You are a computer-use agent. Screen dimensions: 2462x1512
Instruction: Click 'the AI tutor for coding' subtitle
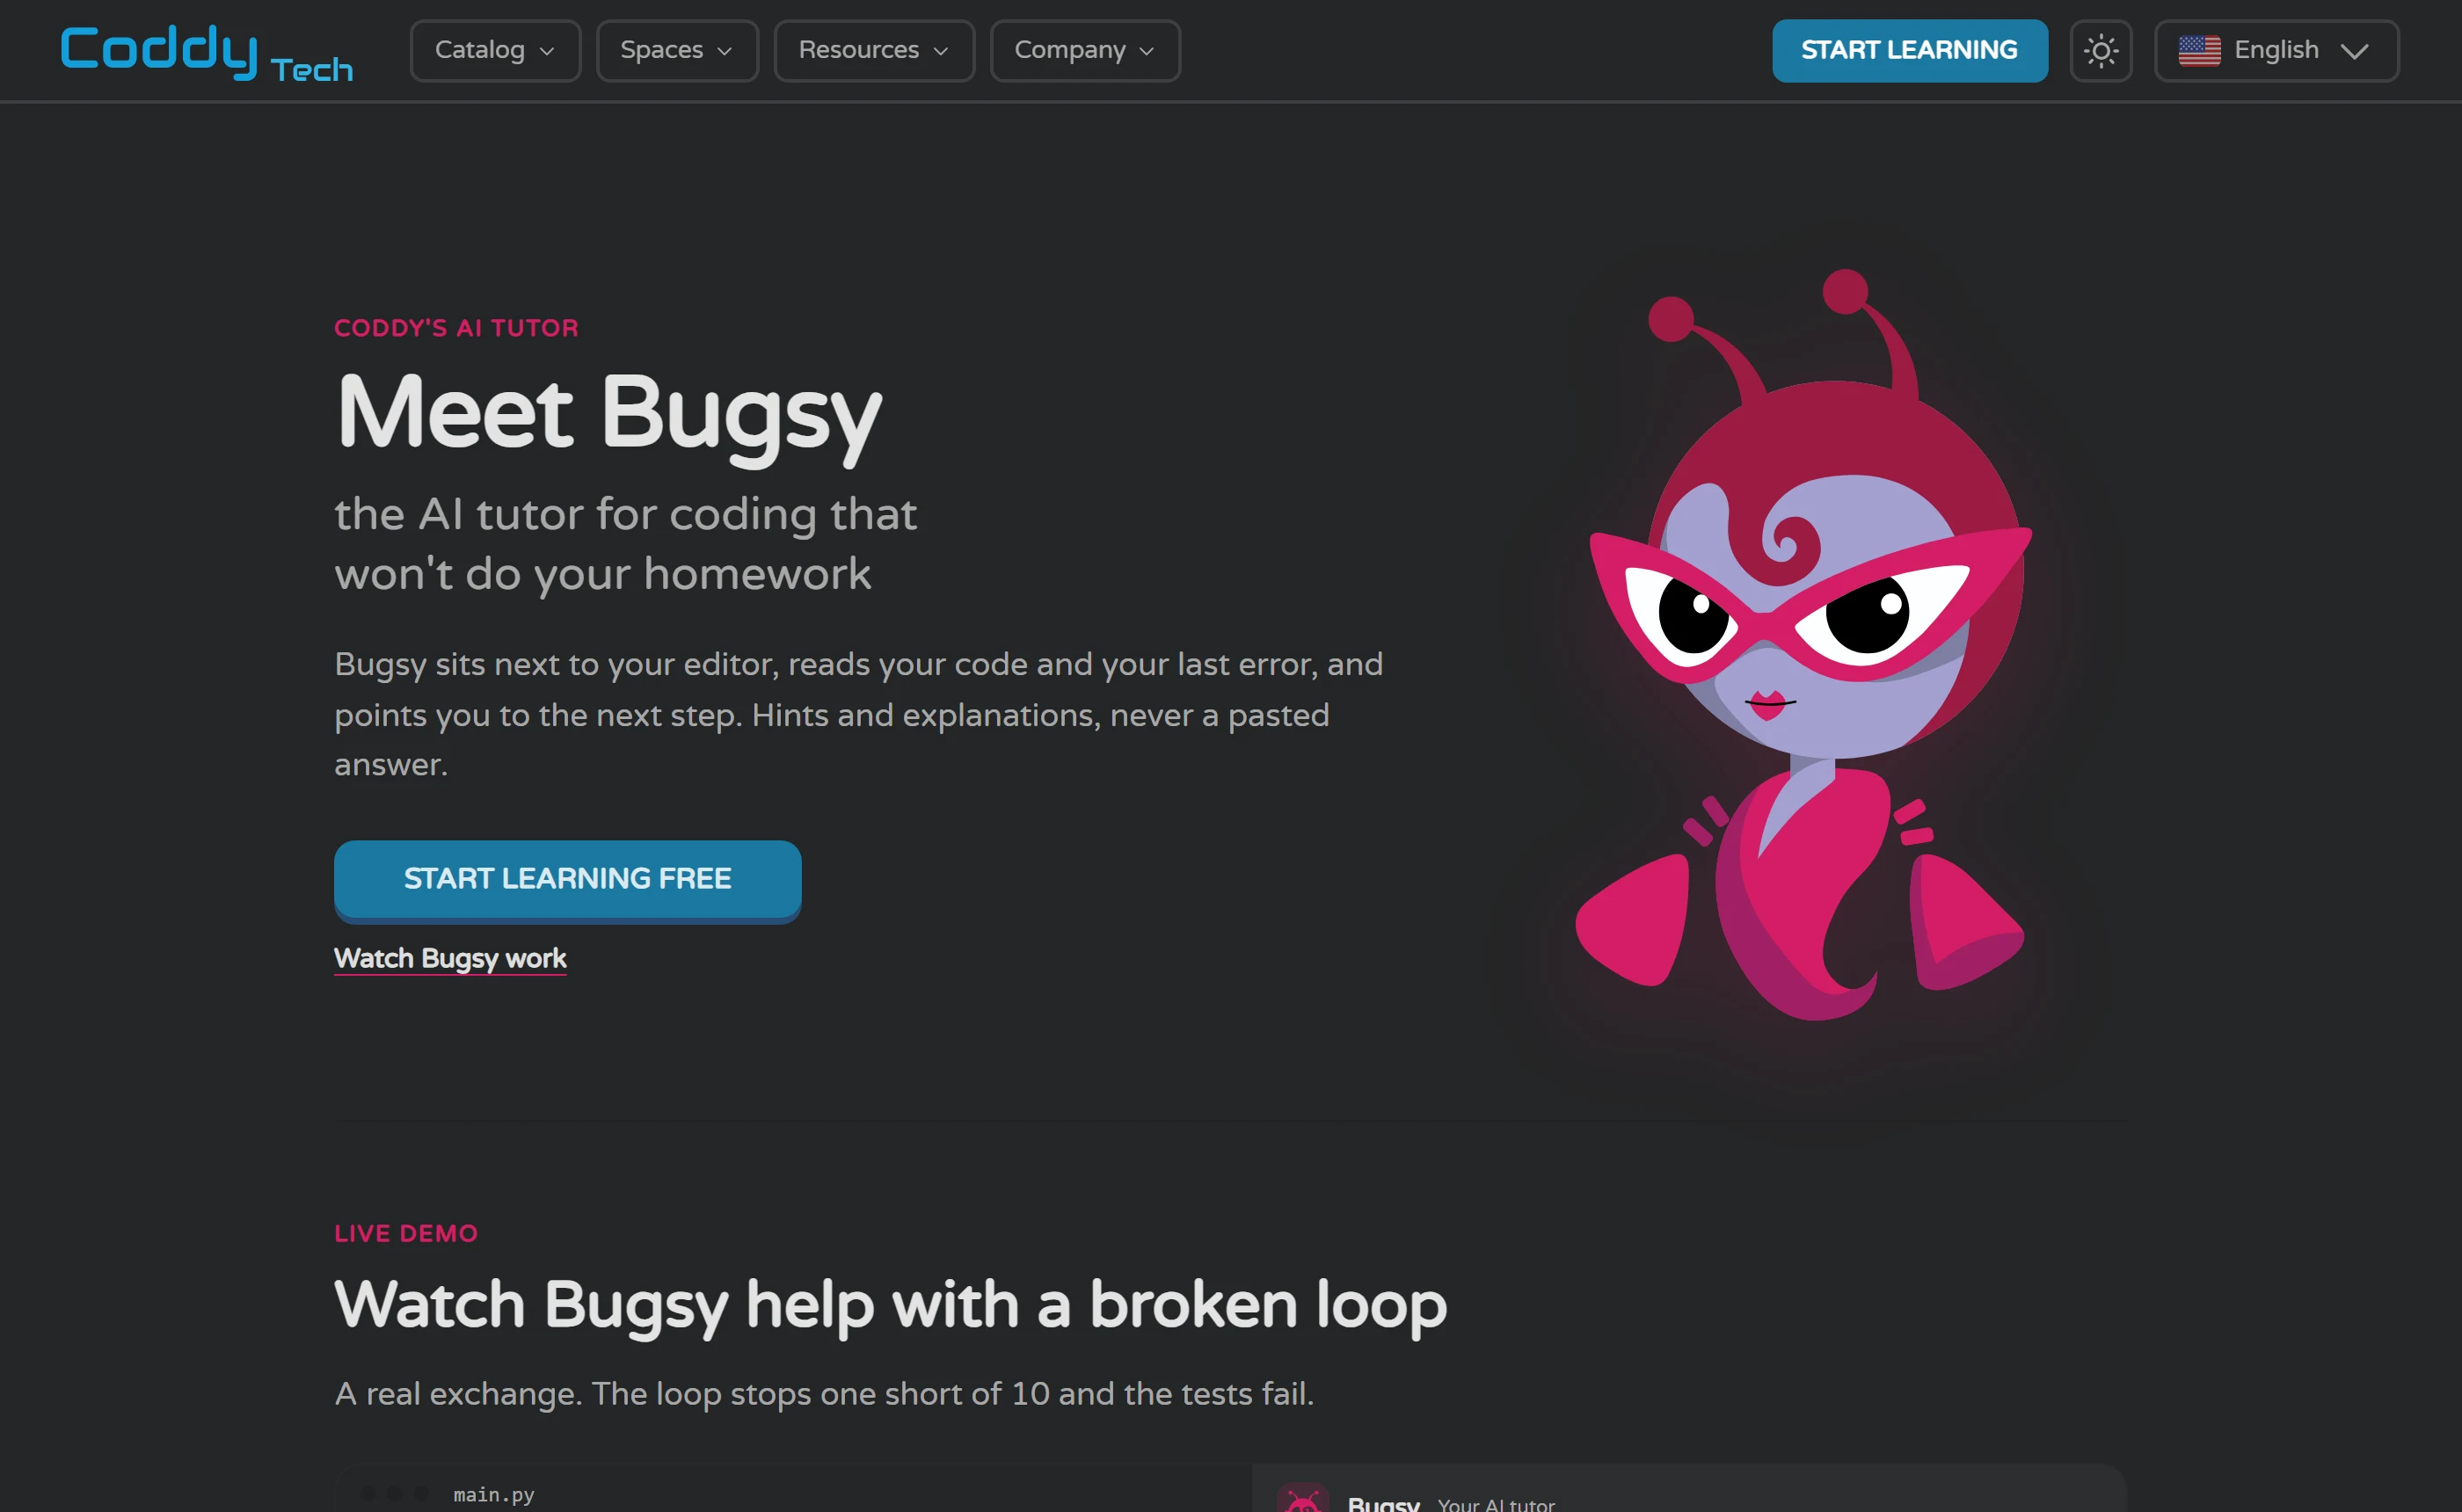[625, 544]
